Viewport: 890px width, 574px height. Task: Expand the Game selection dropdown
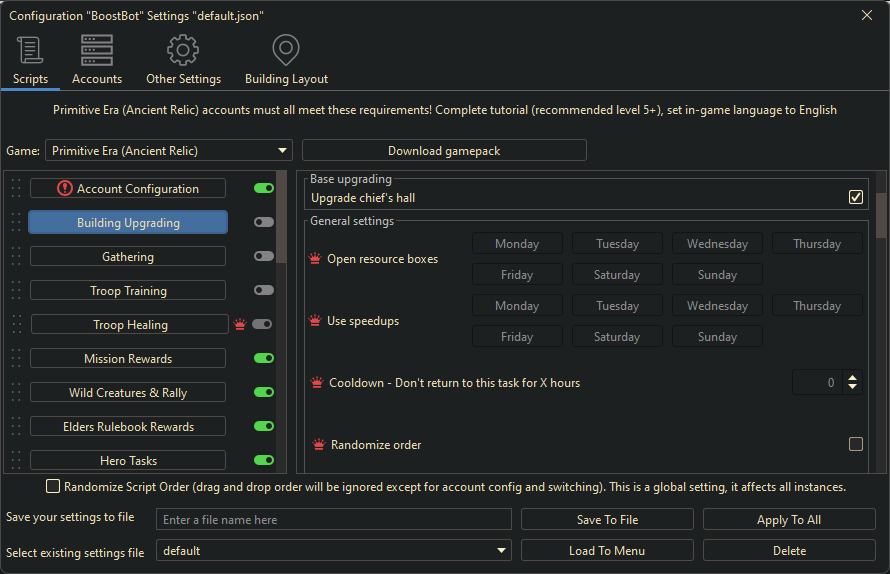click(283, 151)
